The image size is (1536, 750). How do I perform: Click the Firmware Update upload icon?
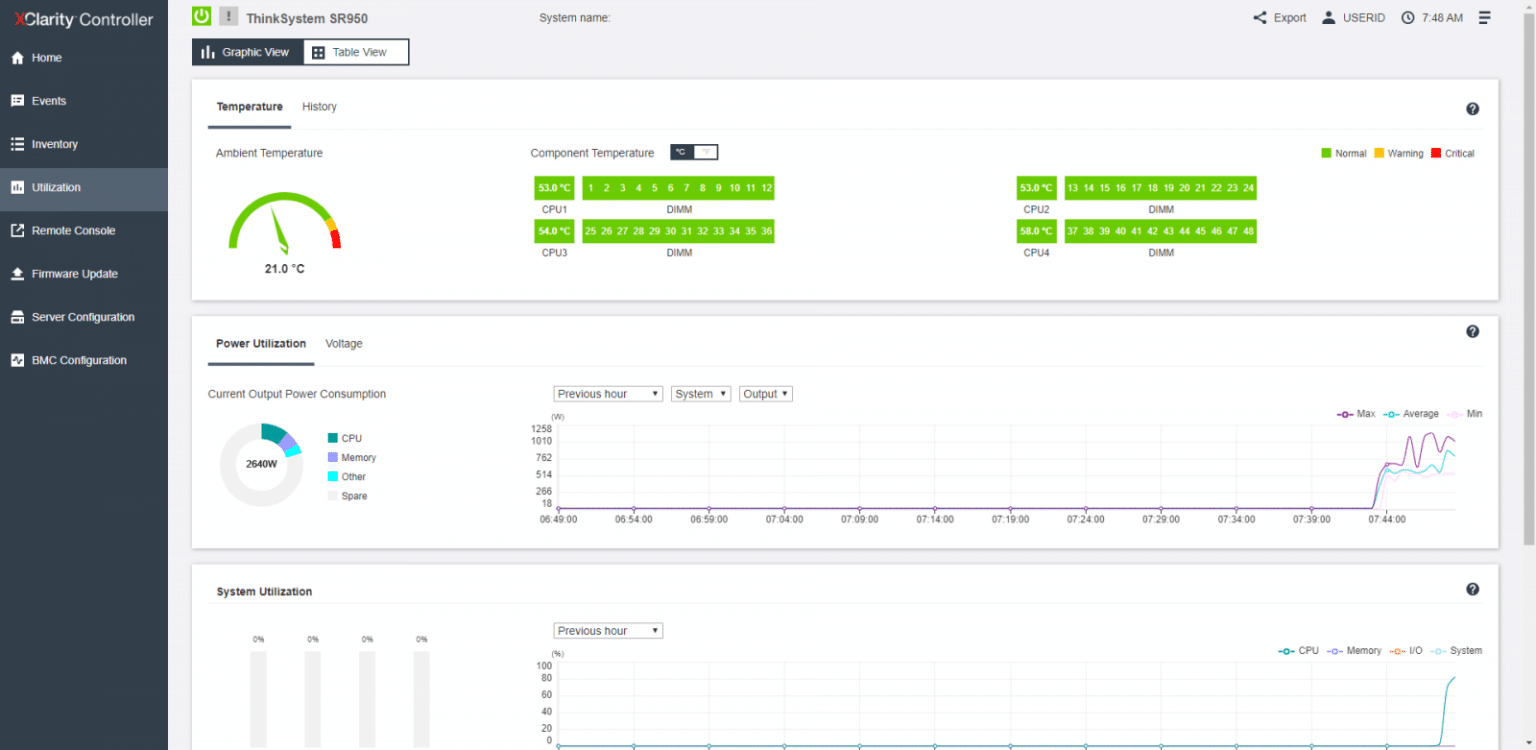[x=17, y=274]
